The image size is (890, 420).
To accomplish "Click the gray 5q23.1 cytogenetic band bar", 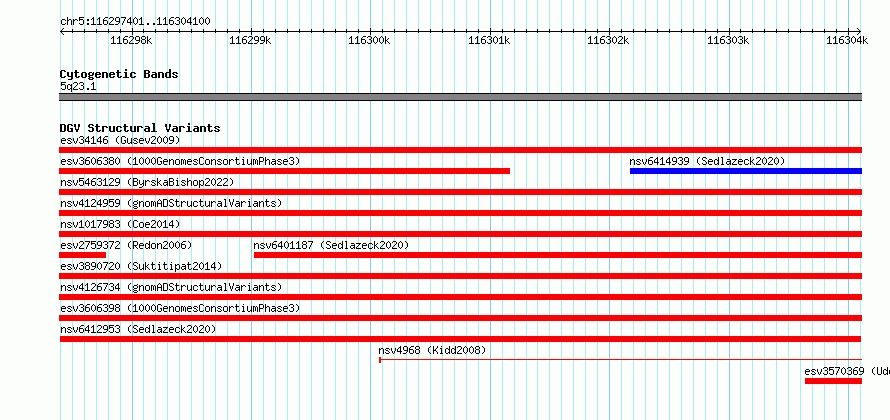I will click(461, 97).
